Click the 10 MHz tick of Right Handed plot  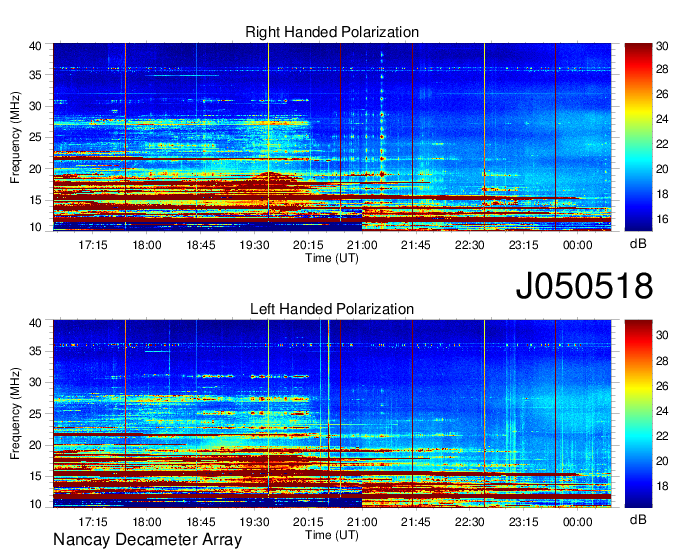[35, 227]
